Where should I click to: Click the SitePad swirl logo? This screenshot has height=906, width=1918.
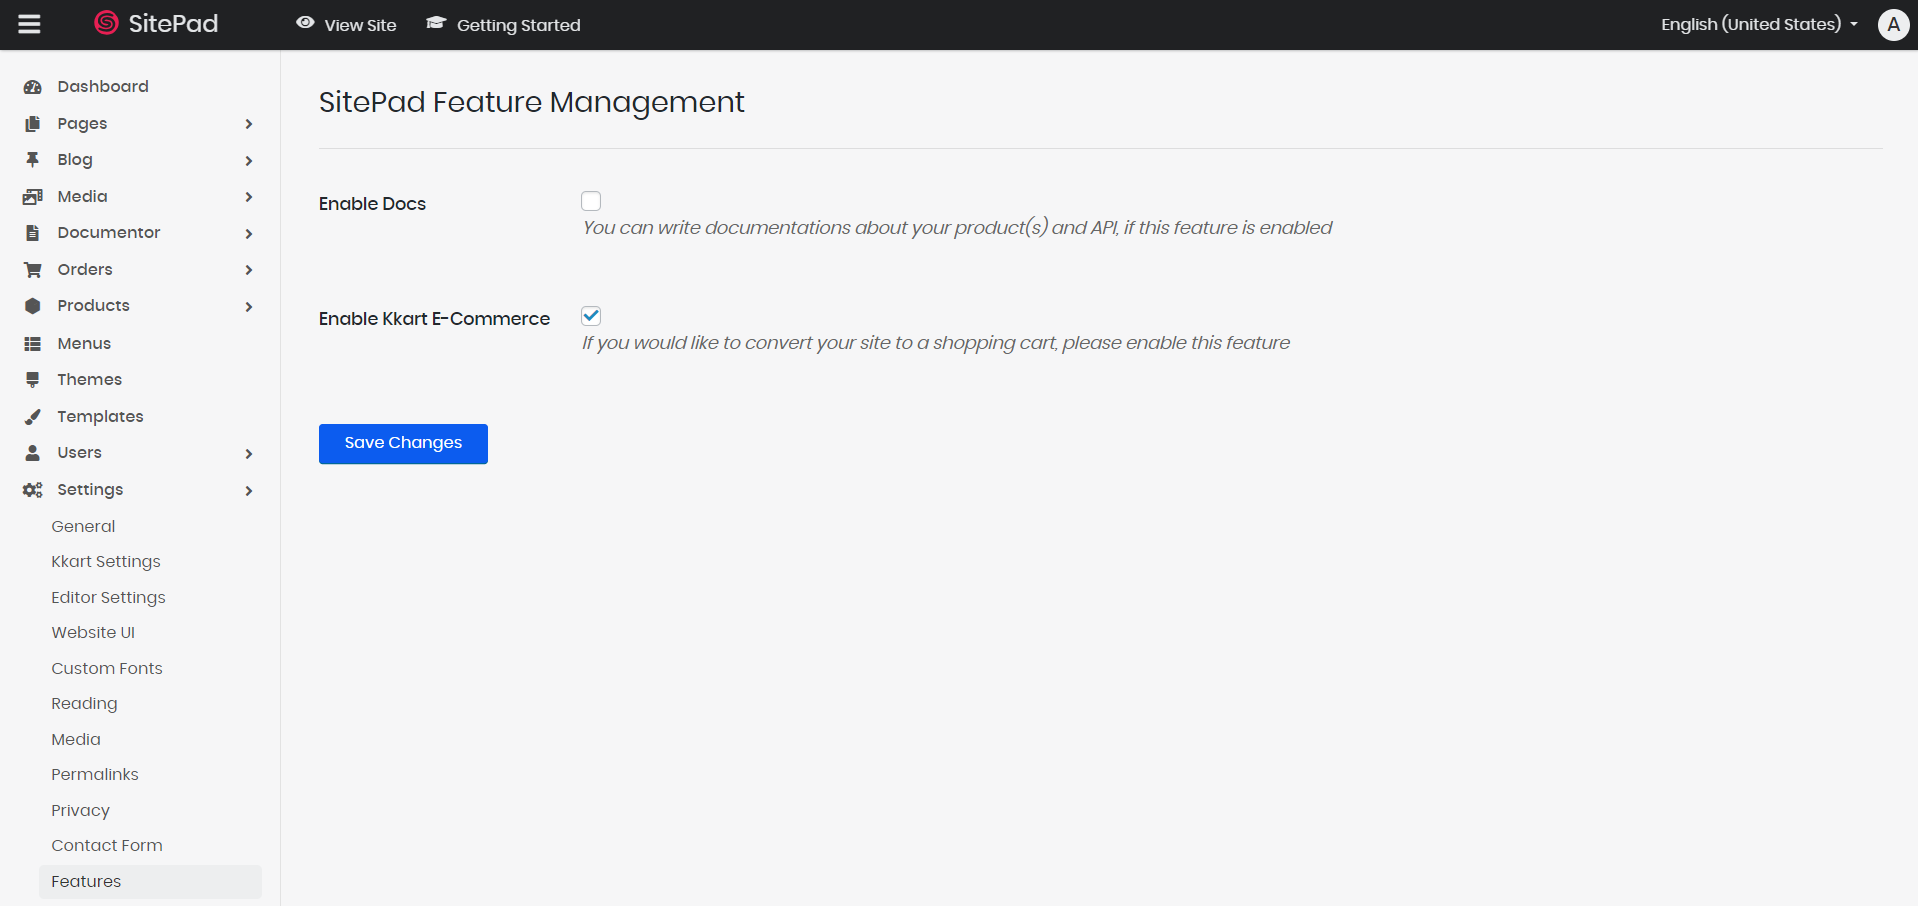pyautogui.click(x=106, y=23)
